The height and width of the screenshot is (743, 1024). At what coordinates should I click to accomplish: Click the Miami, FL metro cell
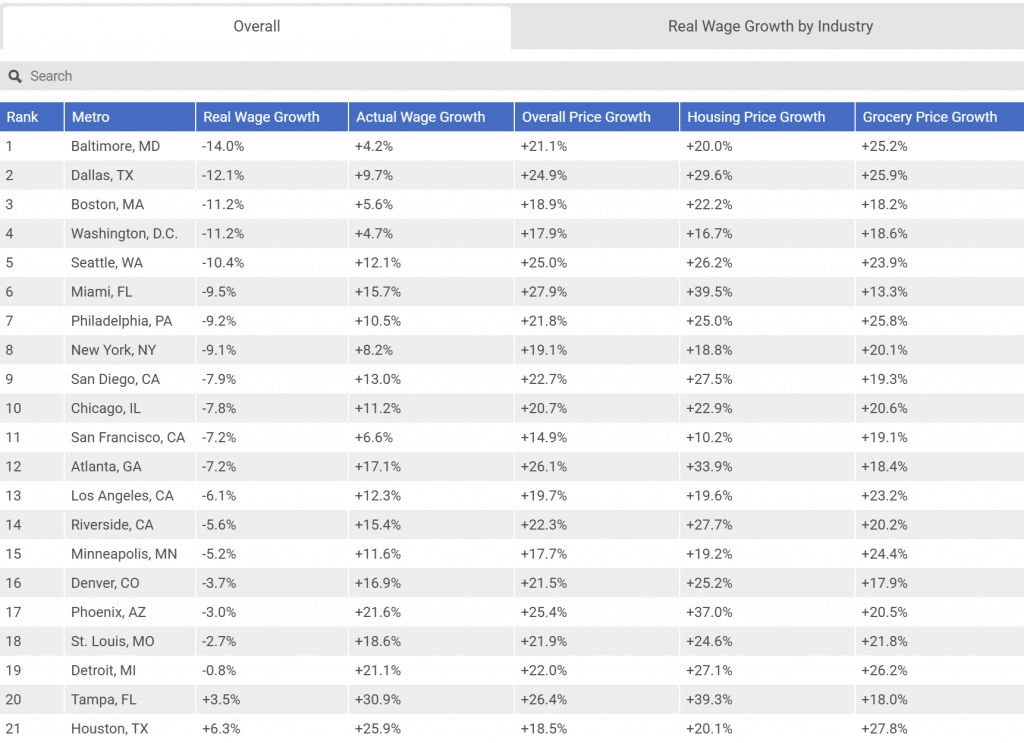[101, 292]
